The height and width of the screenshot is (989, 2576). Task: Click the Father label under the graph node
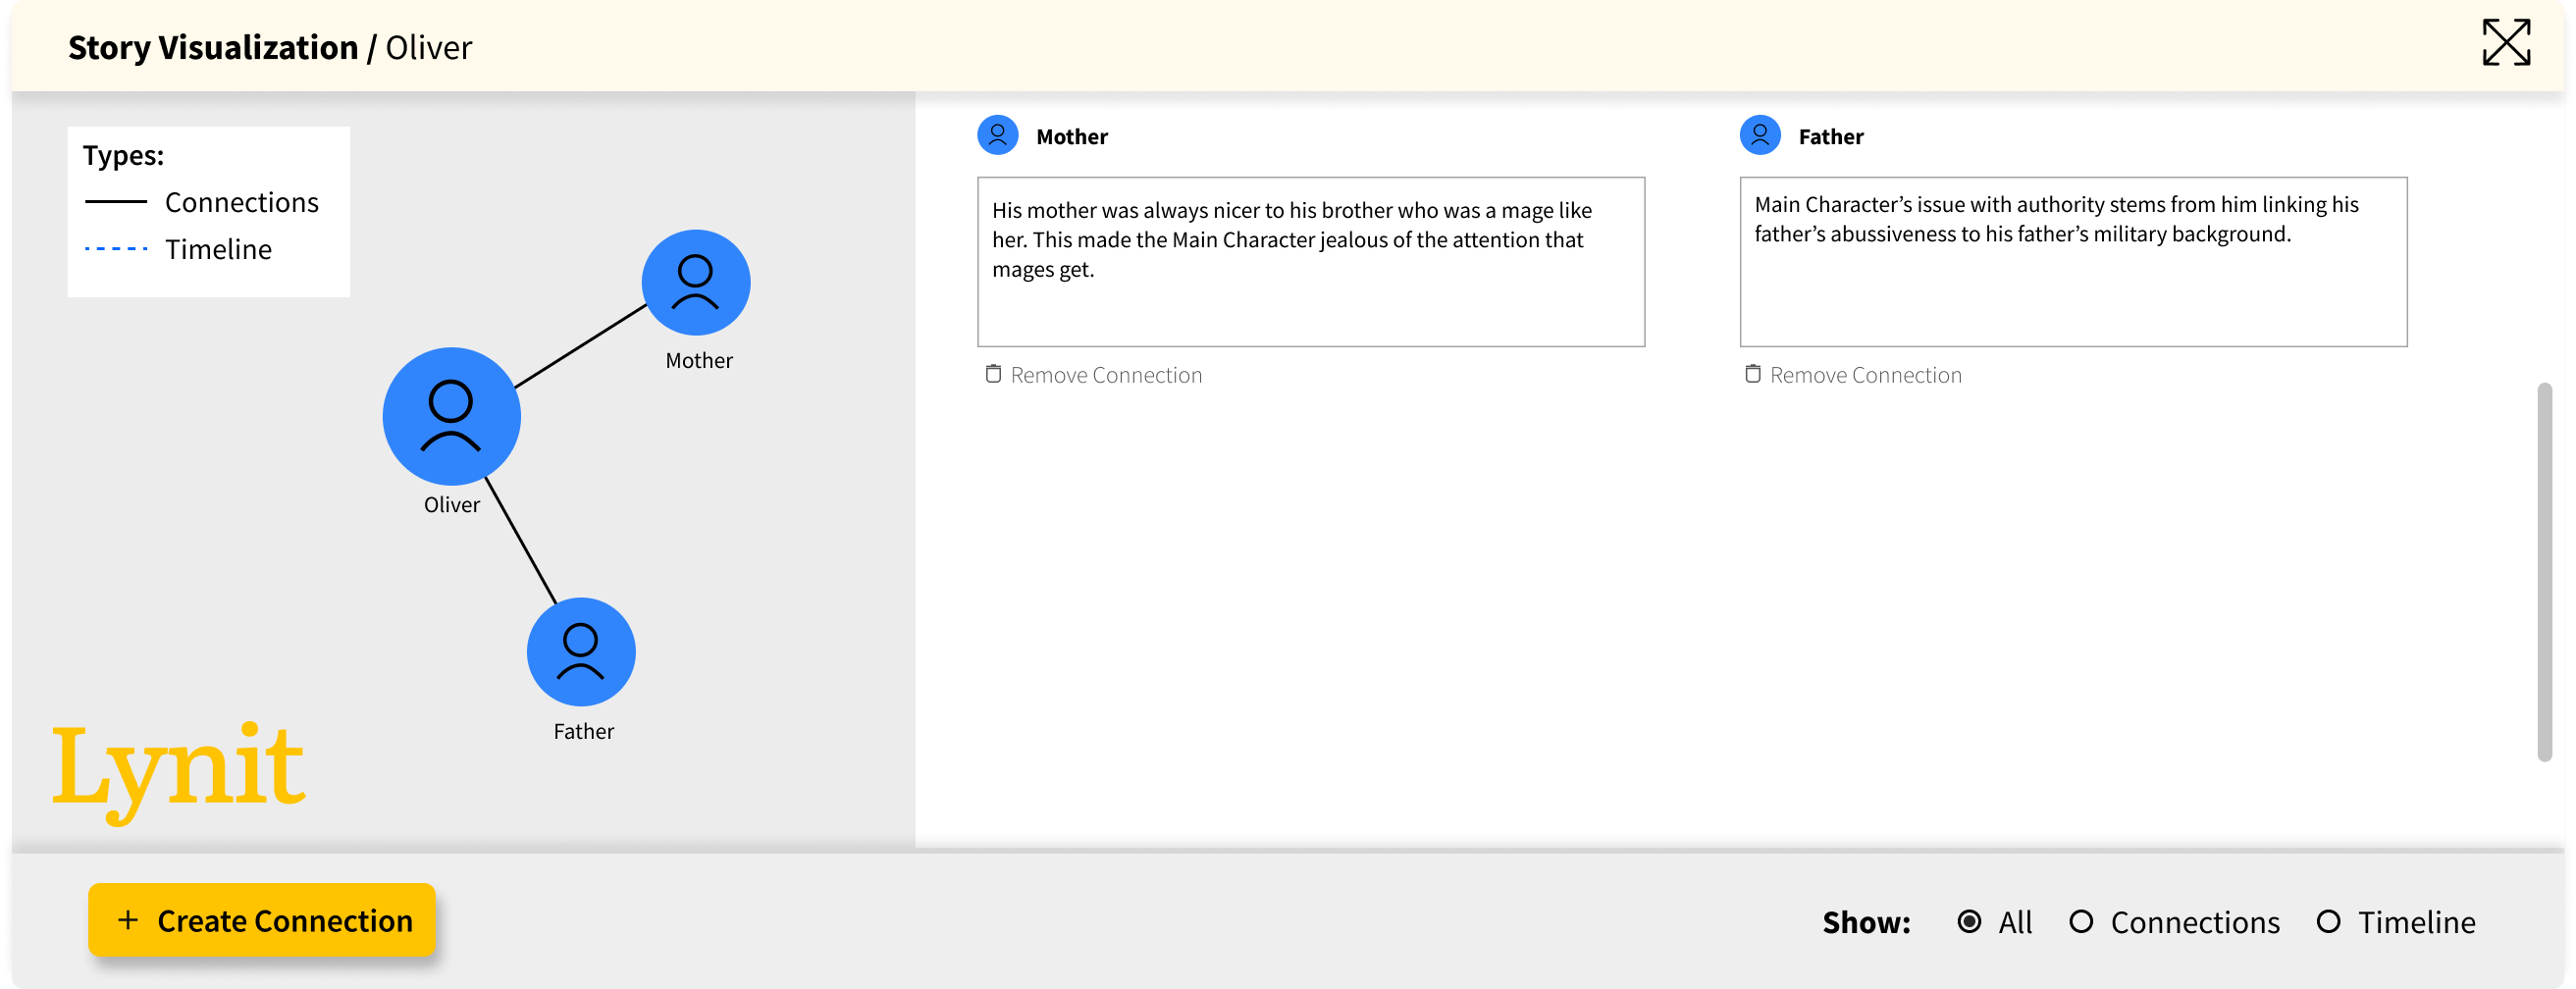click(584, 731)
